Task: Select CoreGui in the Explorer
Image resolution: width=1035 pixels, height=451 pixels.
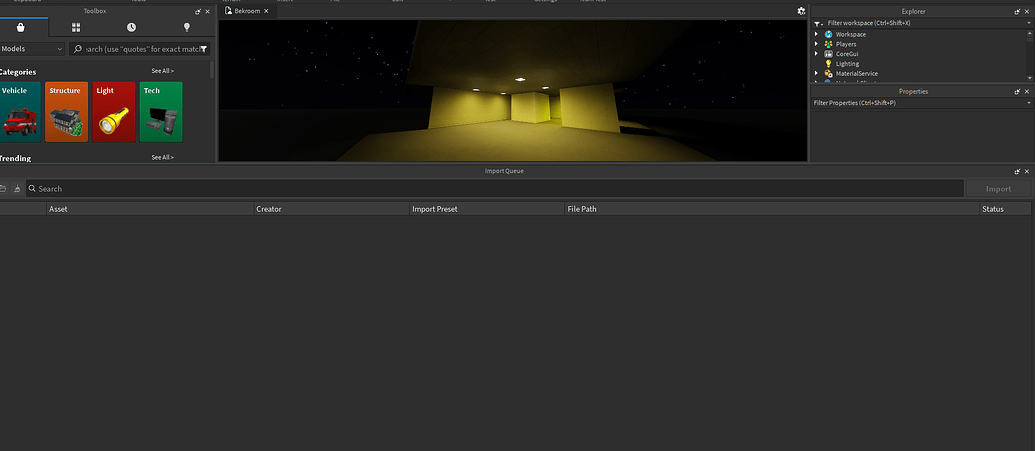Action: tap(846, 54)
